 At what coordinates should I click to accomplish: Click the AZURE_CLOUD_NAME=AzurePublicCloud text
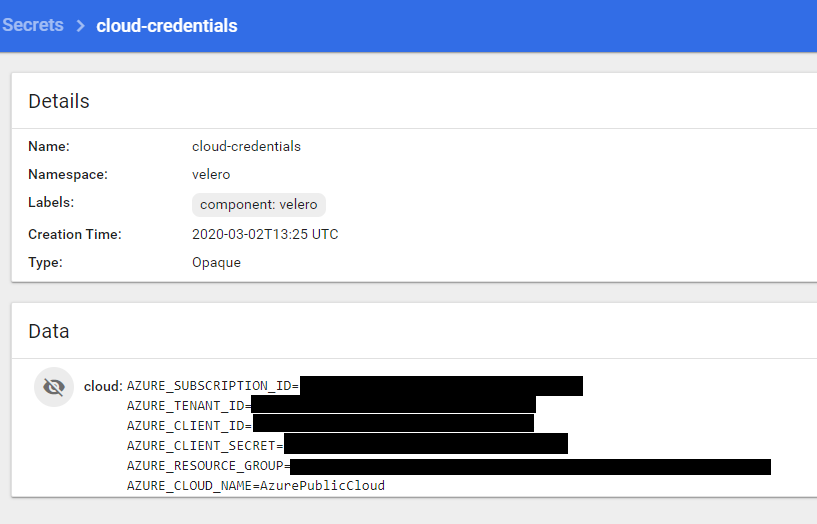(256, 485)
